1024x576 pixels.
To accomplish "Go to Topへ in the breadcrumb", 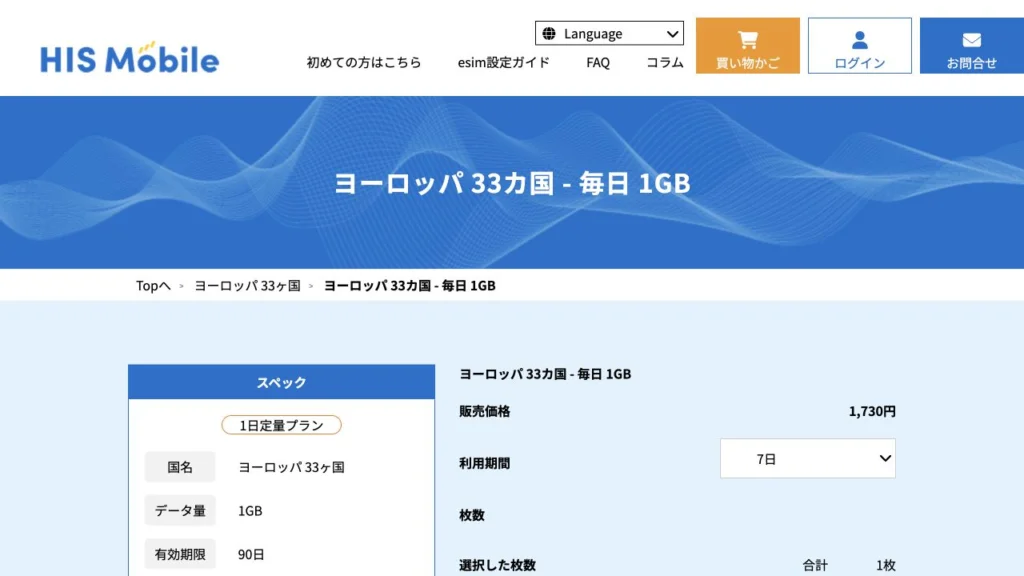I will [x=153, y=285].
